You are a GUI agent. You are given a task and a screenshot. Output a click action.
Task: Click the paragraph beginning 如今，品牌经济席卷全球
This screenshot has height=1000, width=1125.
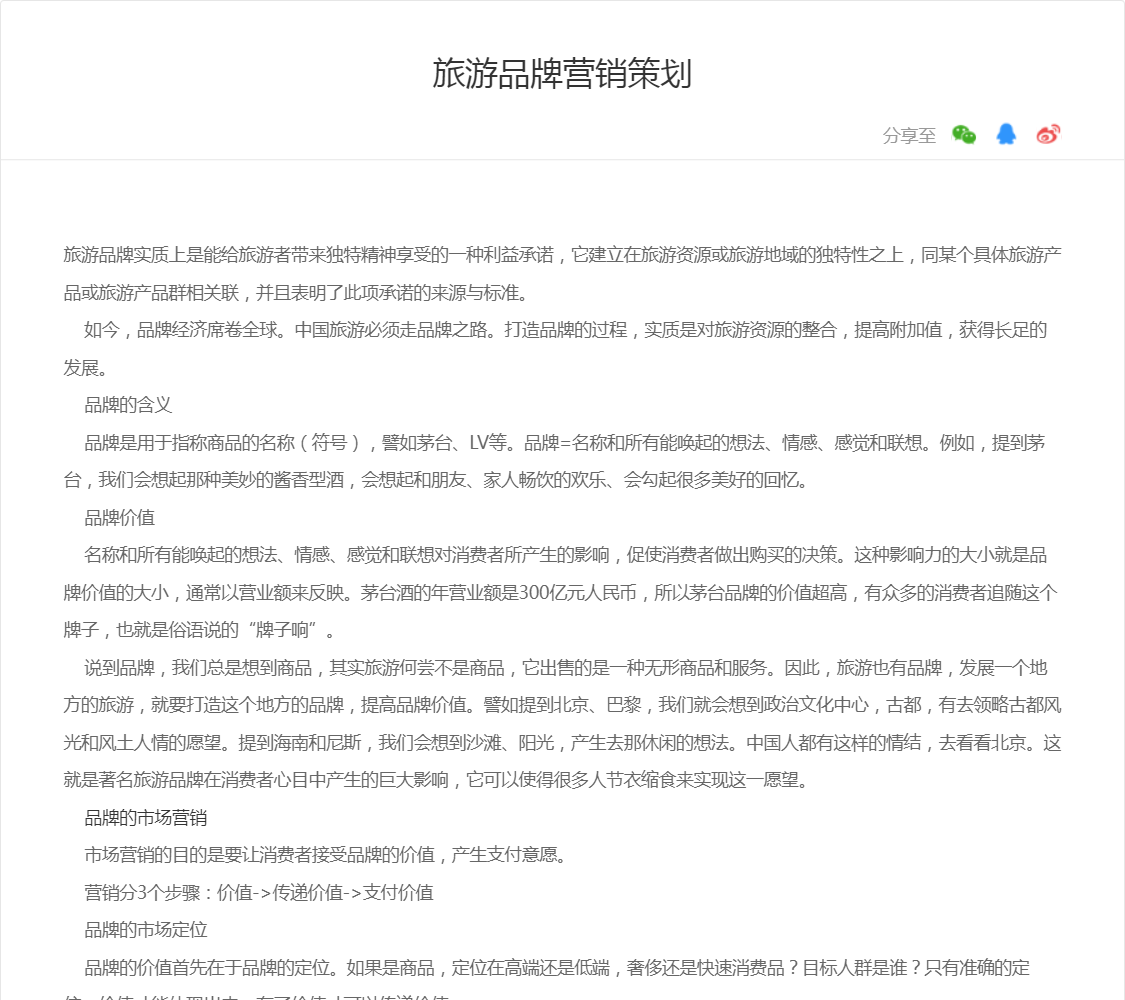coord(562,330)
